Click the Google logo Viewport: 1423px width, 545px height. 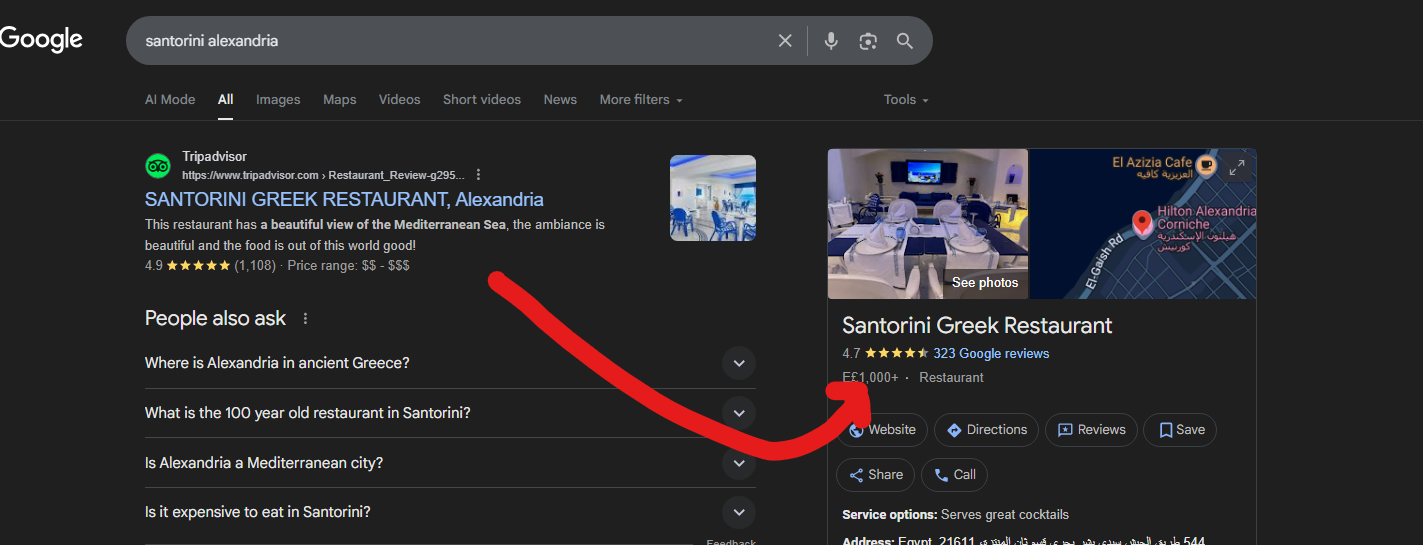pos(41,40)
